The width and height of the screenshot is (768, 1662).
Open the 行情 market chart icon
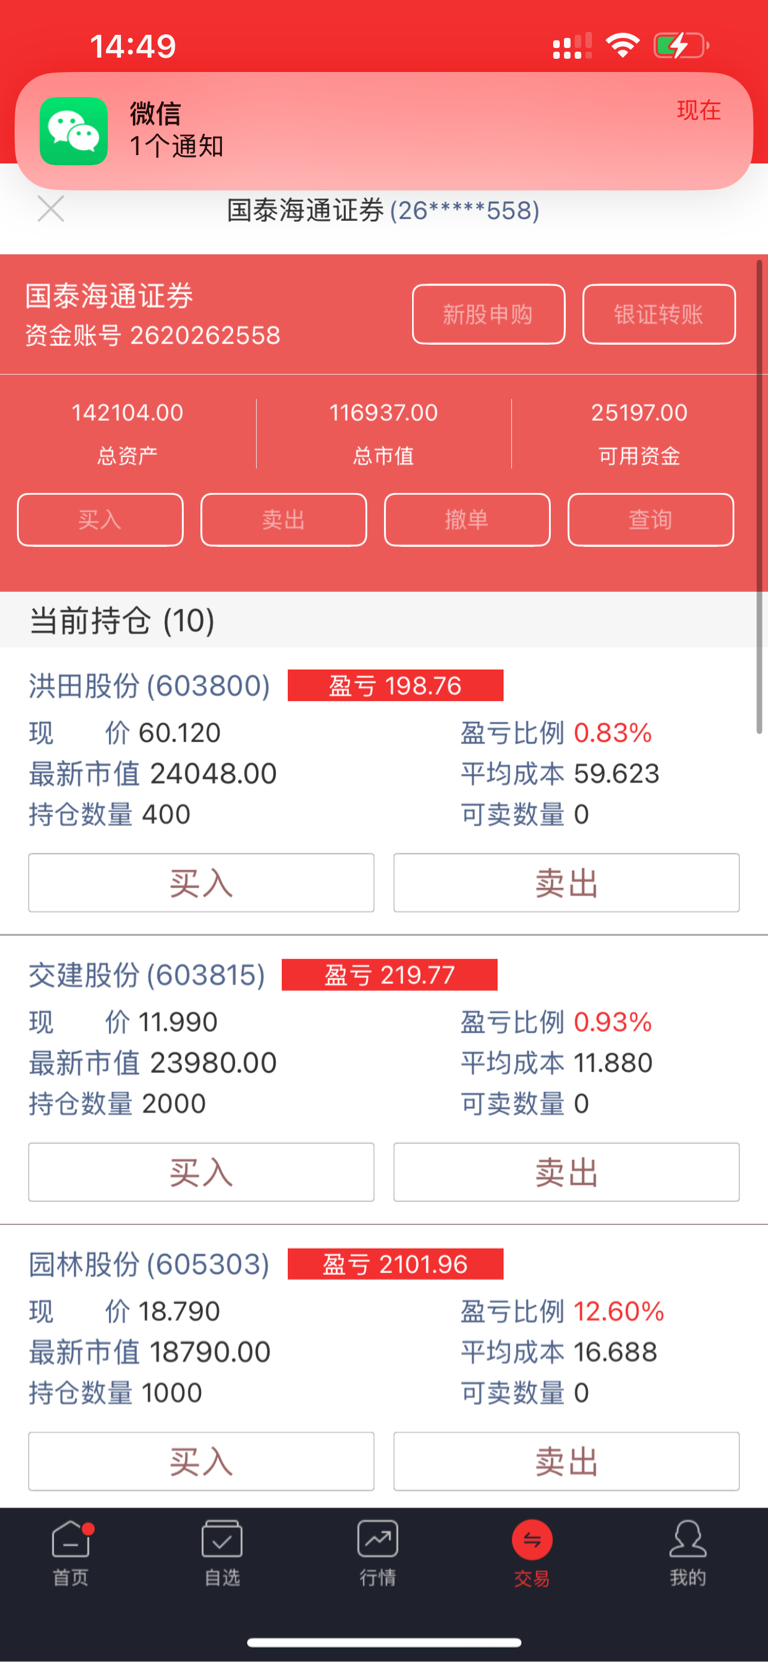pyautogui.click(x=378, y=1540)
